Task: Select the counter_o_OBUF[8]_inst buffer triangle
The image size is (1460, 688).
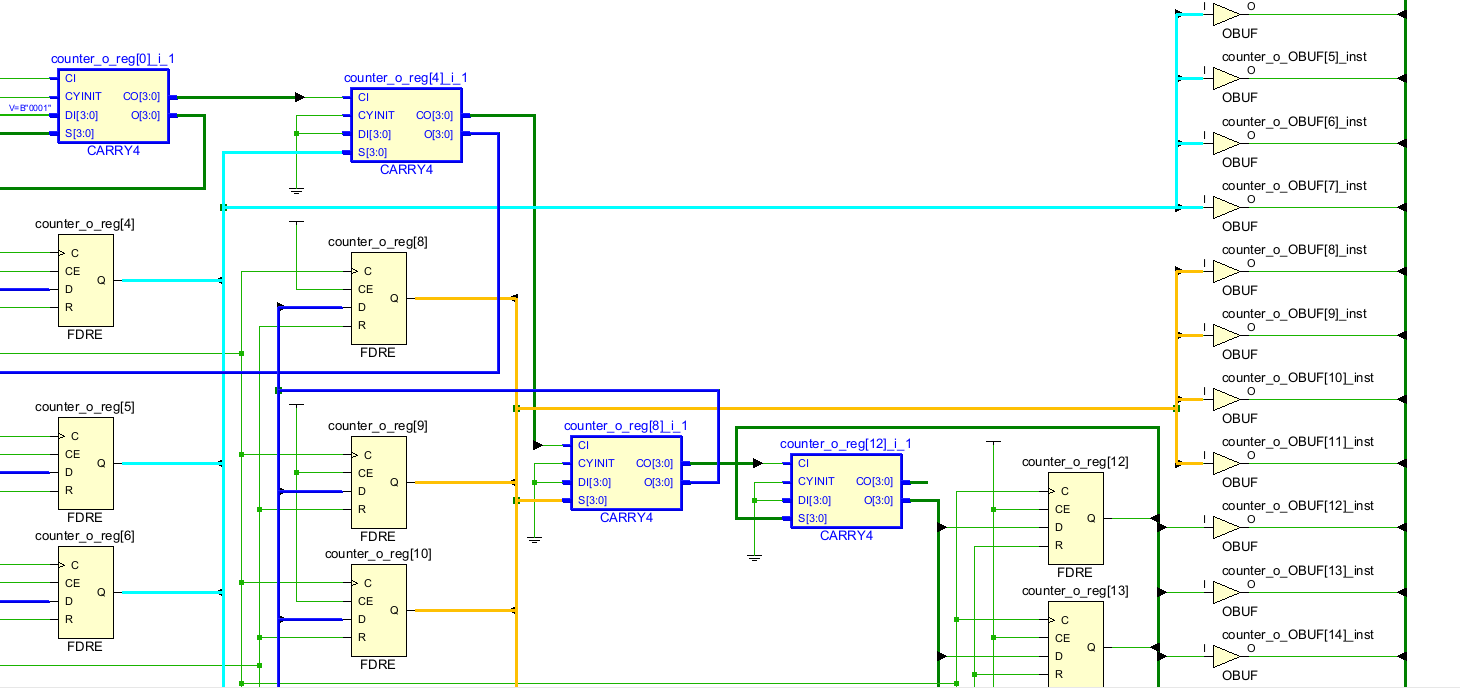Action: pos(1225,271)
